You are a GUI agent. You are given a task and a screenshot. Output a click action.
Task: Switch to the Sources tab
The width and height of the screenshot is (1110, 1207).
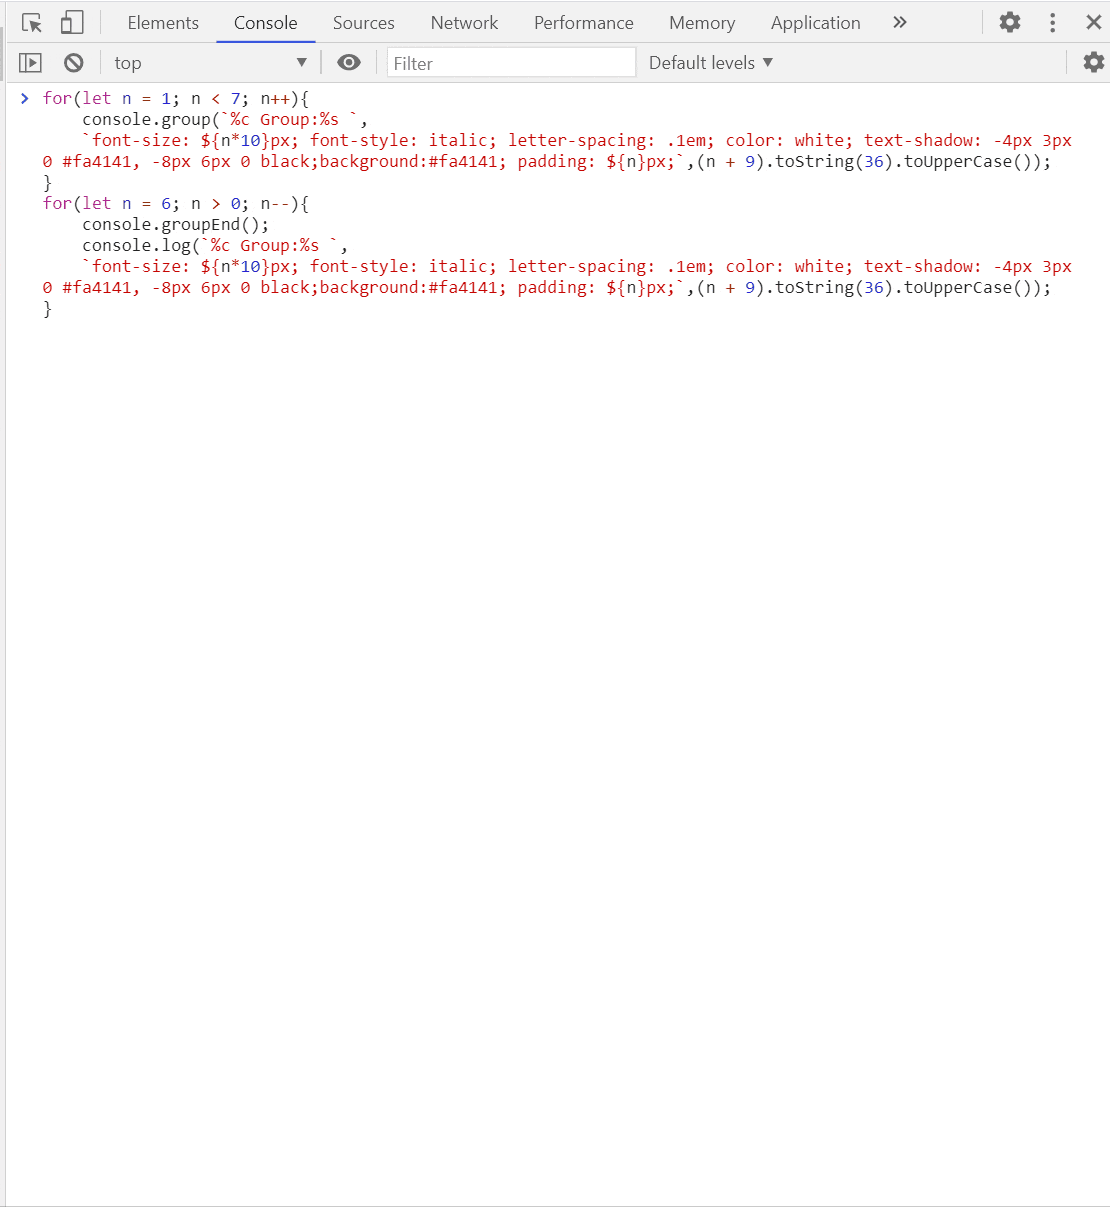pos(364,22)
